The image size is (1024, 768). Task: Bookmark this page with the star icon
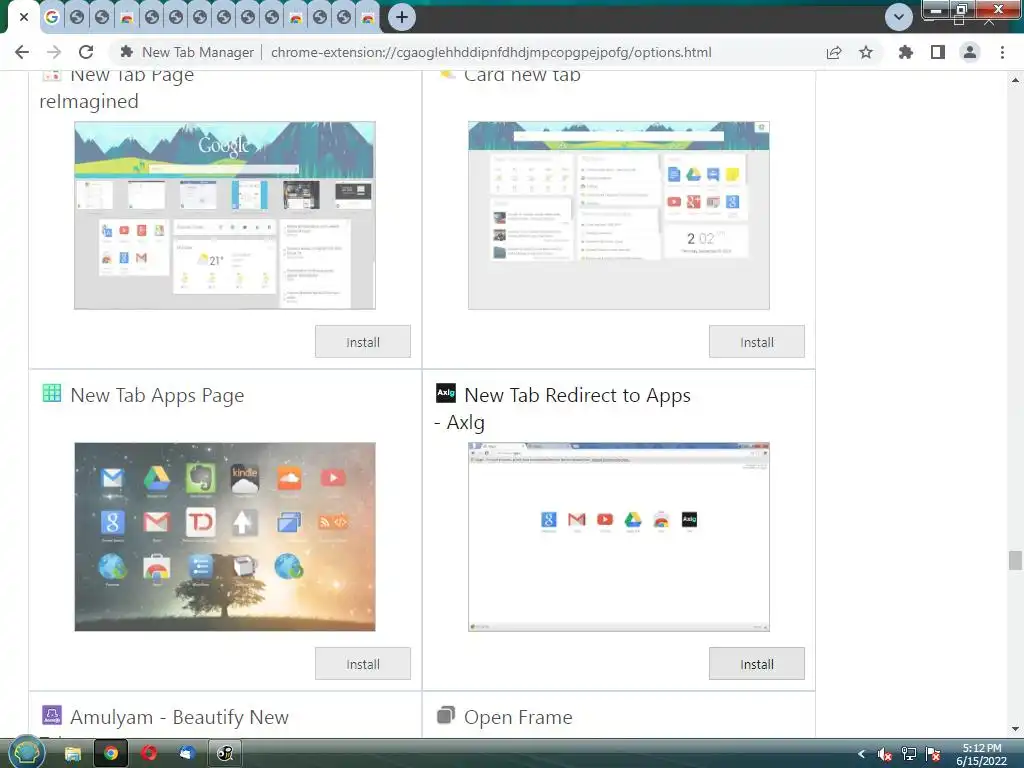[x=866, y=52]
